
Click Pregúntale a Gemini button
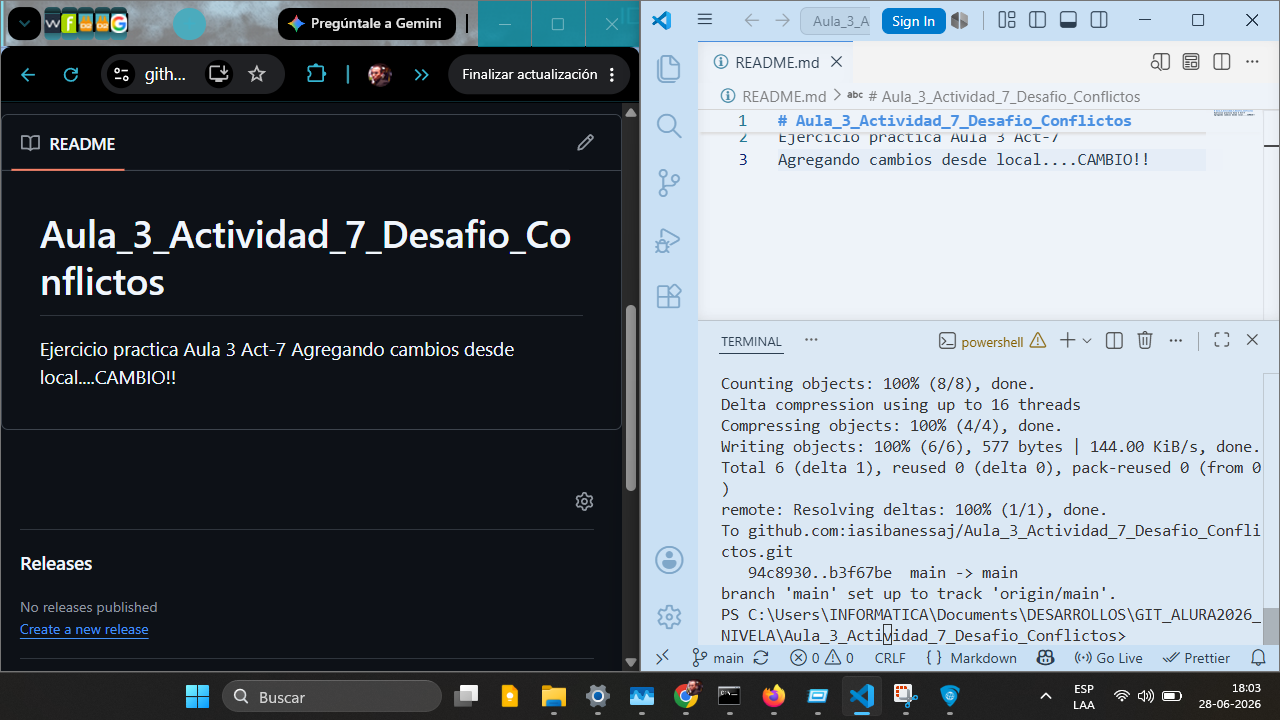[x=367, y=23]
